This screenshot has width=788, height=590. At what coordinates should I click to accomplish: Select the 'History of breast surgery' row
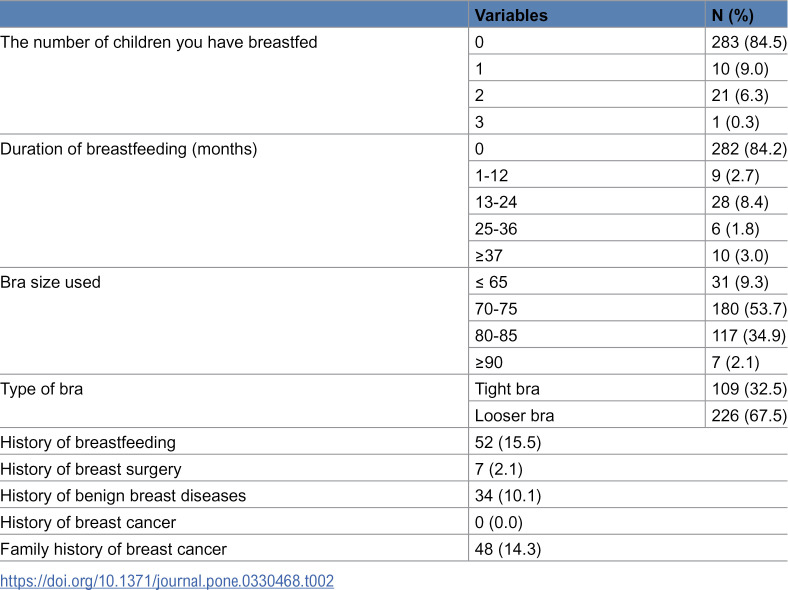click(394, 469)
